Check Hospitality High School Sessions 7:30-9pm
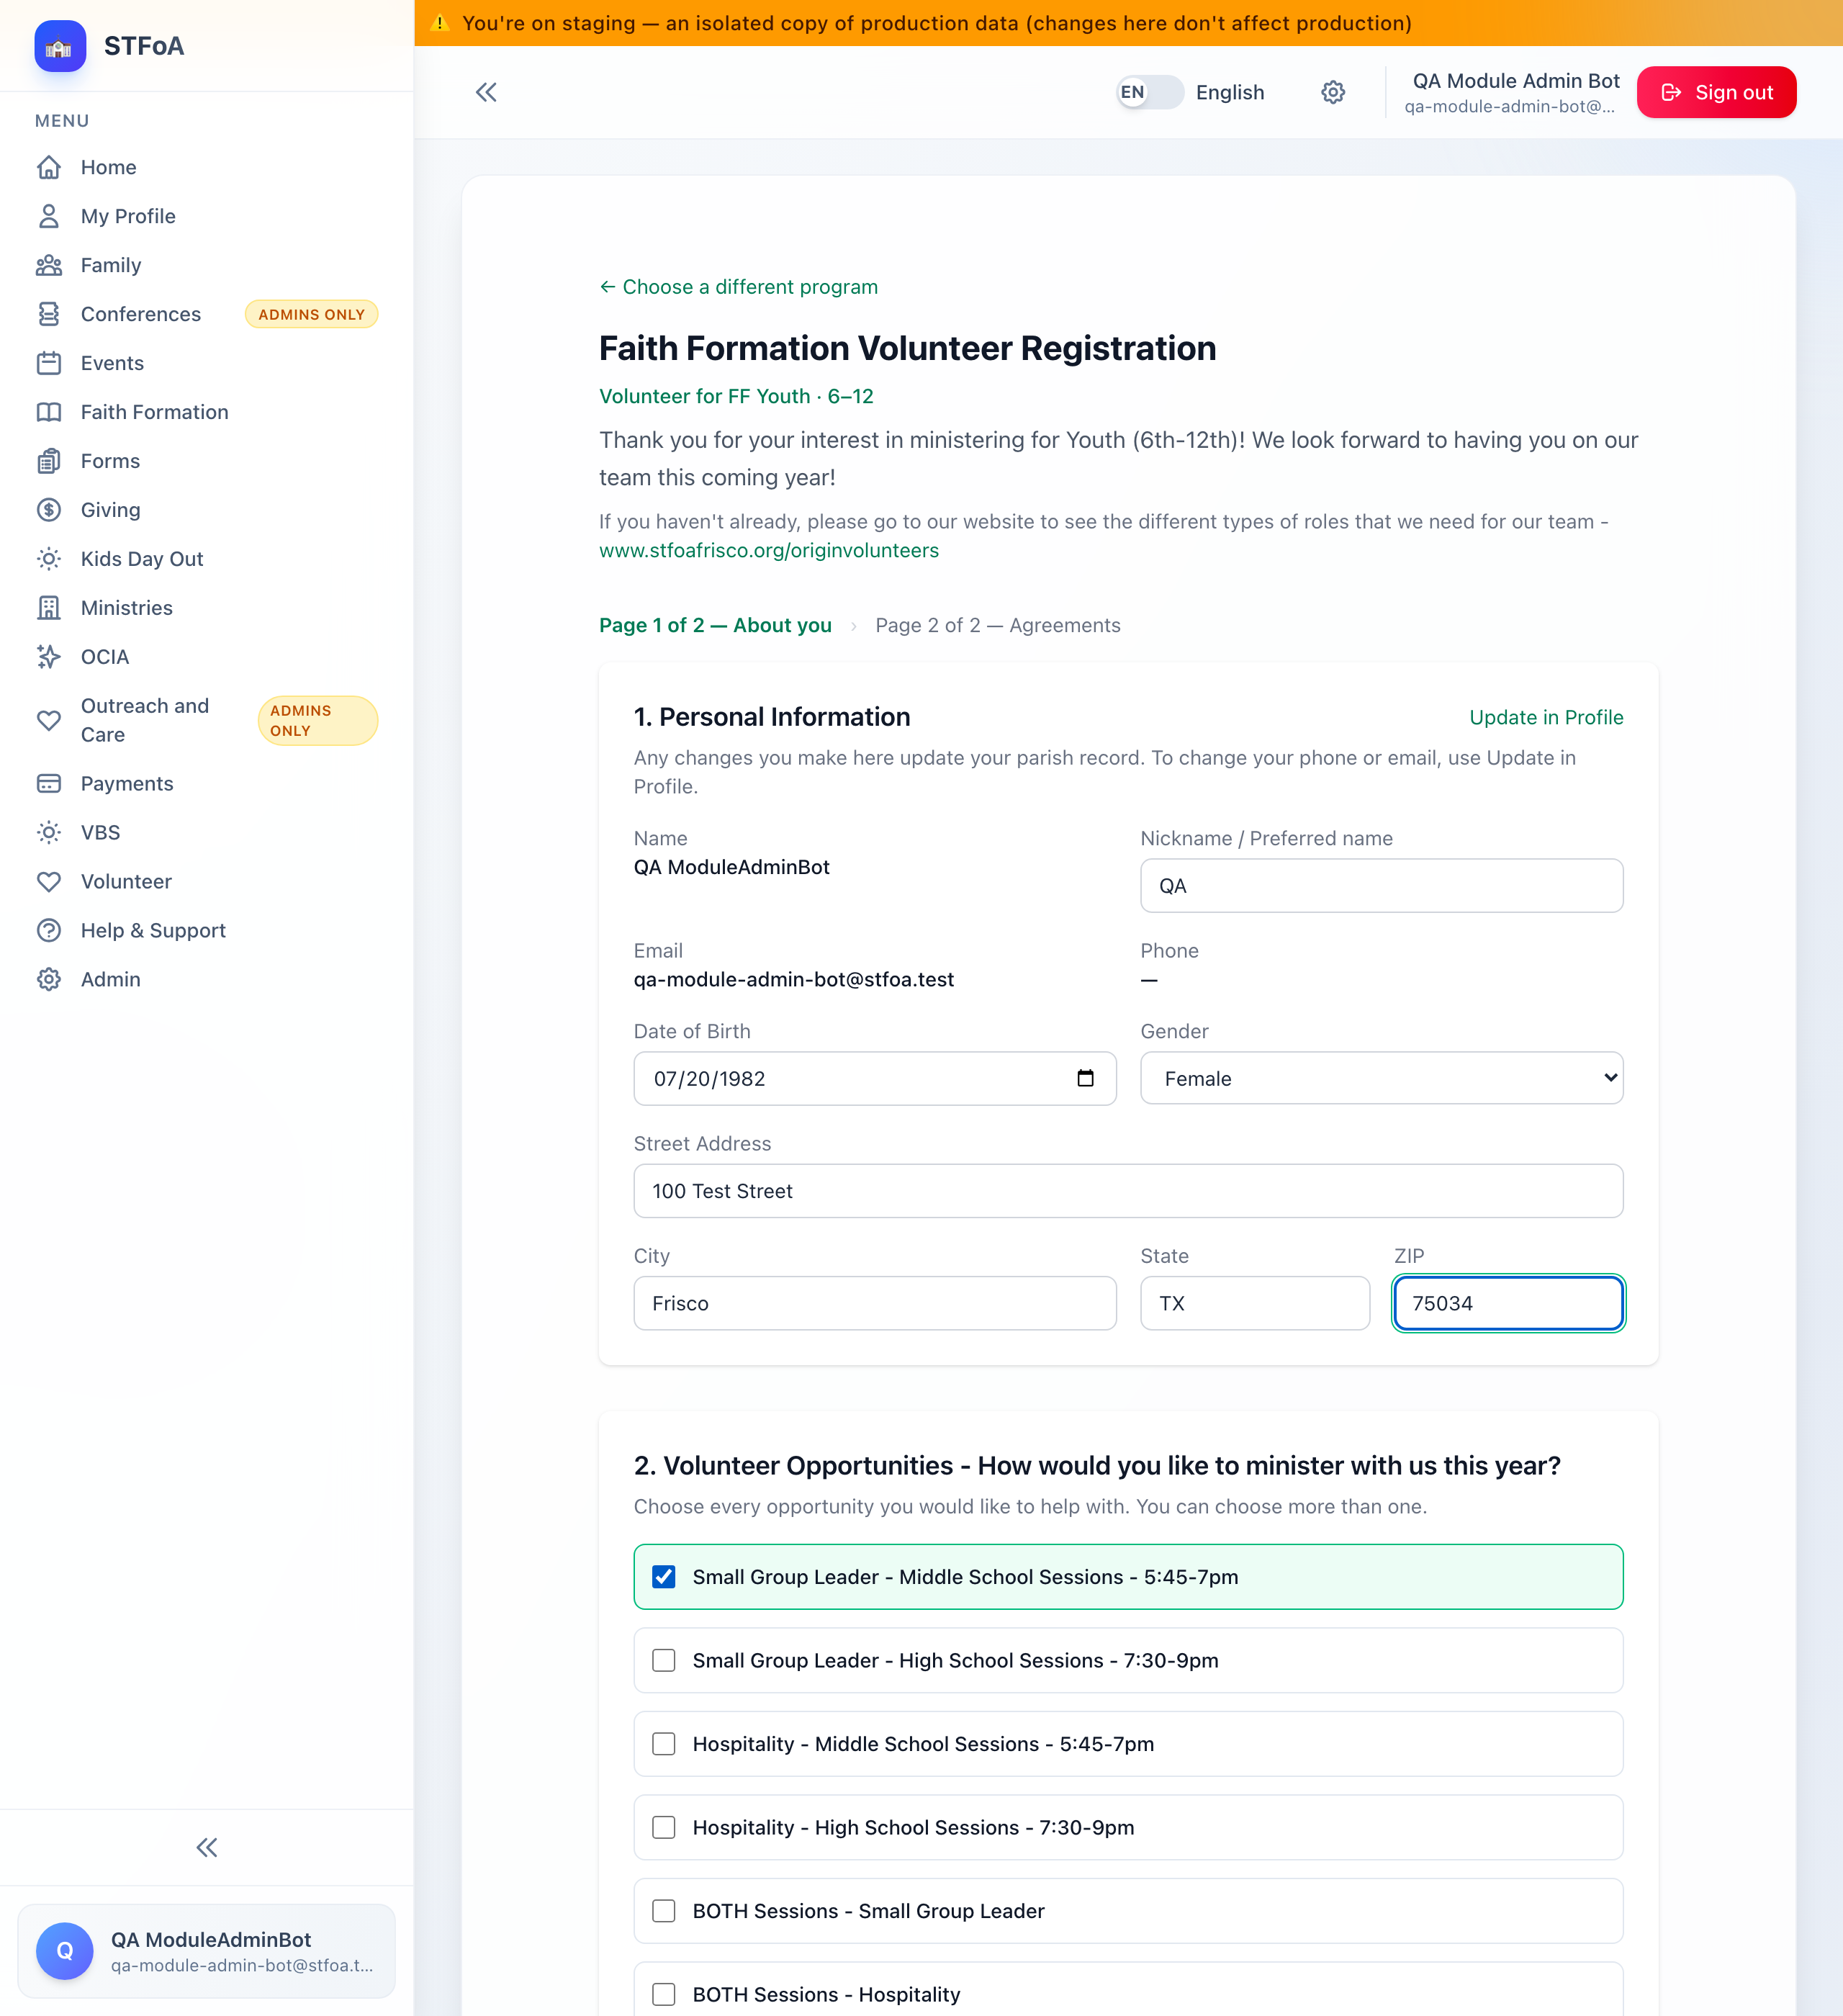Screen dimensions: 1843x2016 point(664,1828)
